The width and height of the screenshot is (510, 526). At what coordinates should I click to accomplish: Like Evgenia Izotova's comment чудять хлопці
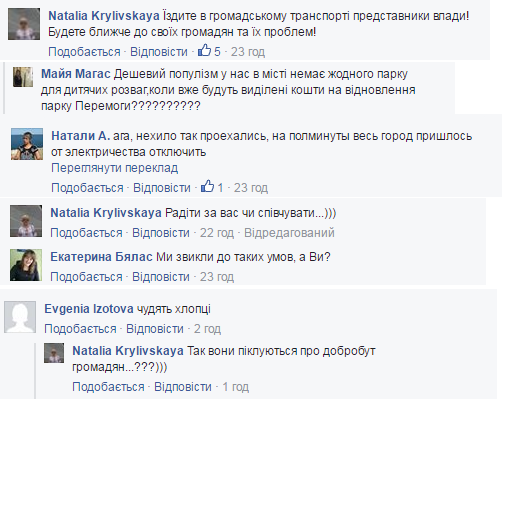point(80,329)
